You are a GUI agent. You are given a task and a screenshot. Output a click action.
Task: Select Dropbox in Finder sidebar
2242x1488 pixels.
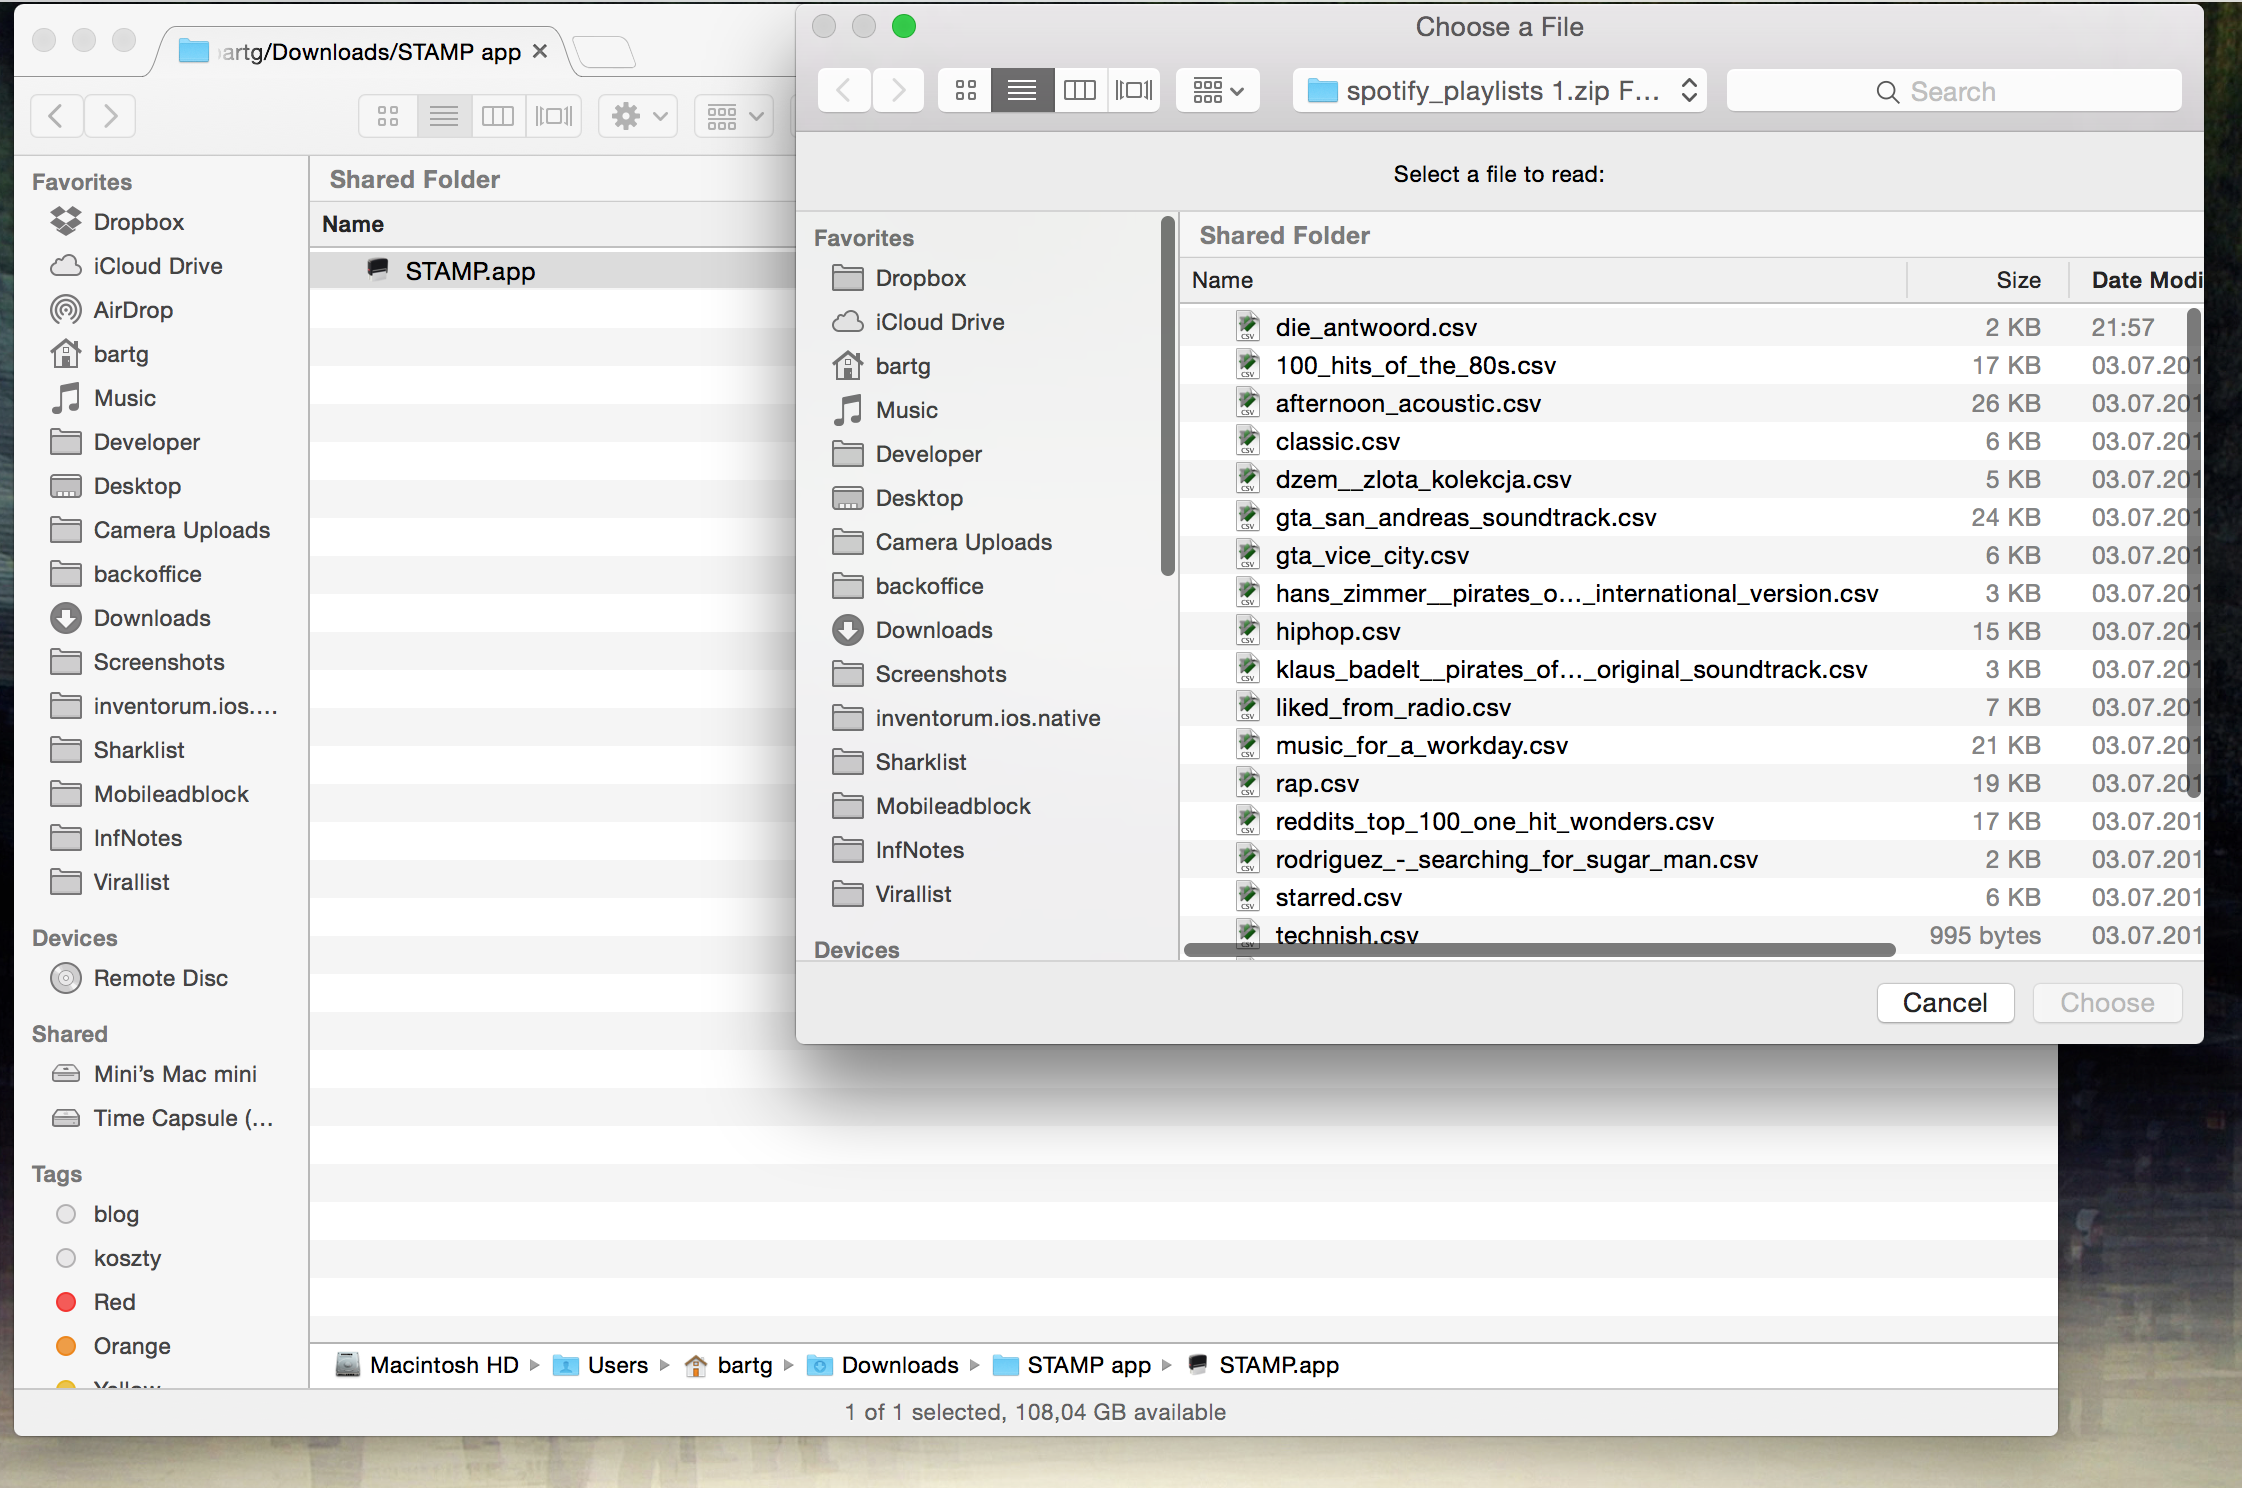click(138, 222)
